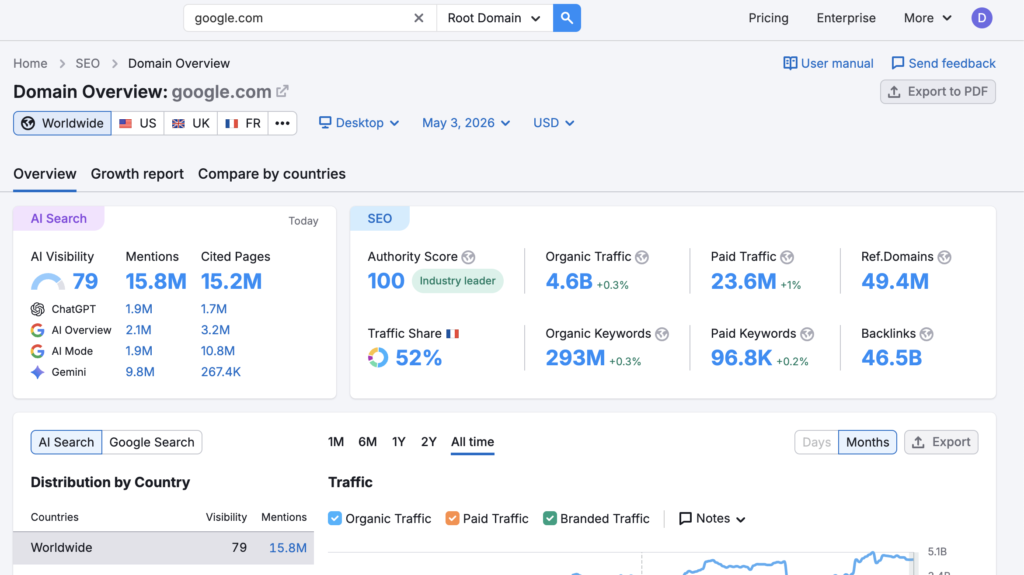Switch to Growth report tab

point(137,174)
